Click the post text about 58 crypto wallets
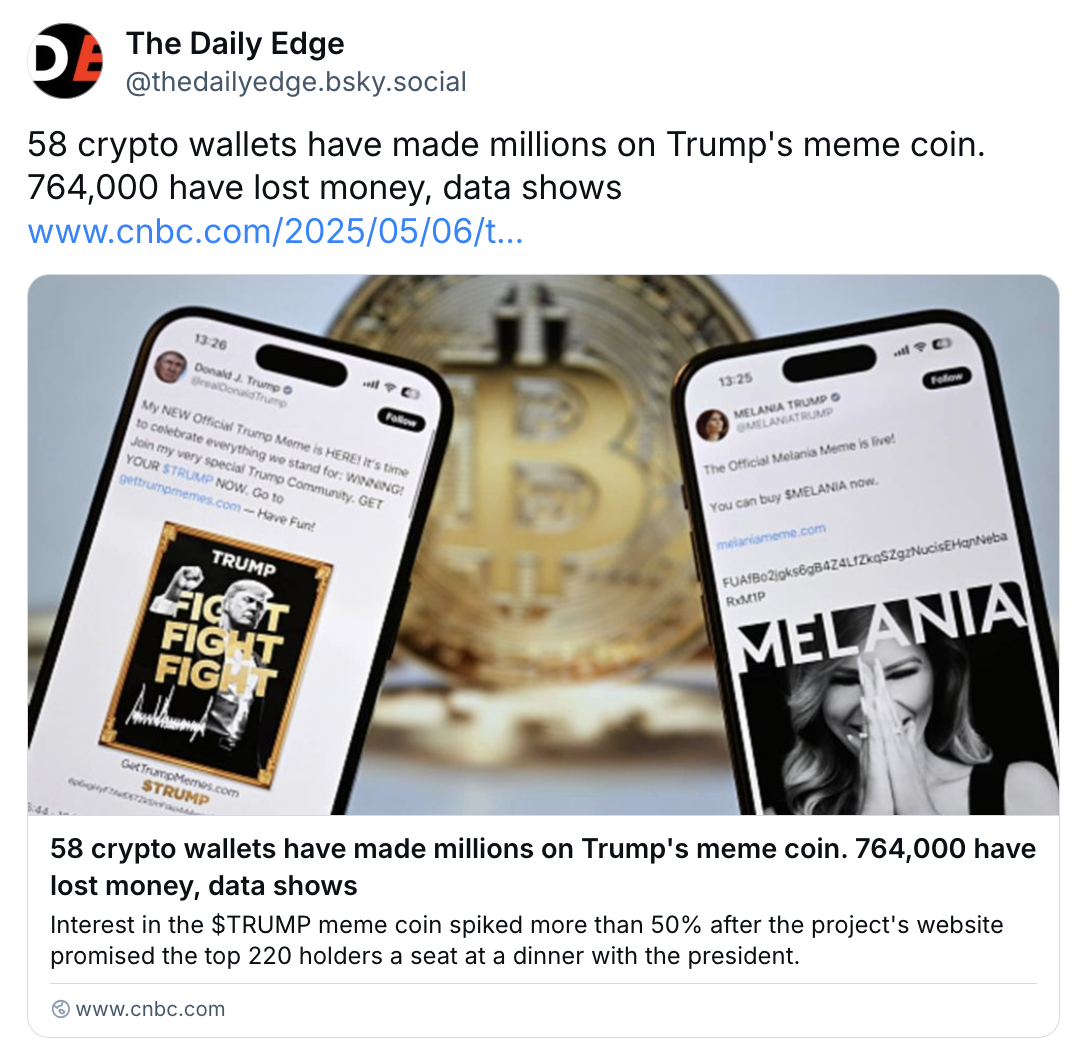The height and width of the screenshot is (1050, 1084). pyautogui.click(x=506, y=166)
